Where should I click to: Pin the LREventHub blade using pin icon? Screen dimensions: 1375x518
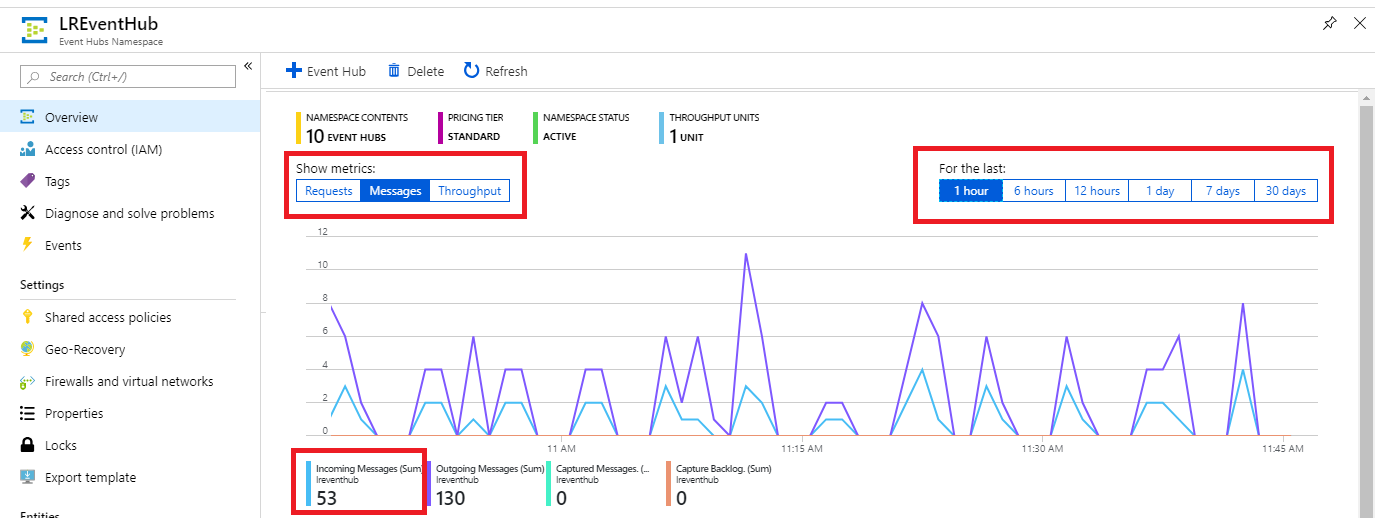pos(1329,23)
